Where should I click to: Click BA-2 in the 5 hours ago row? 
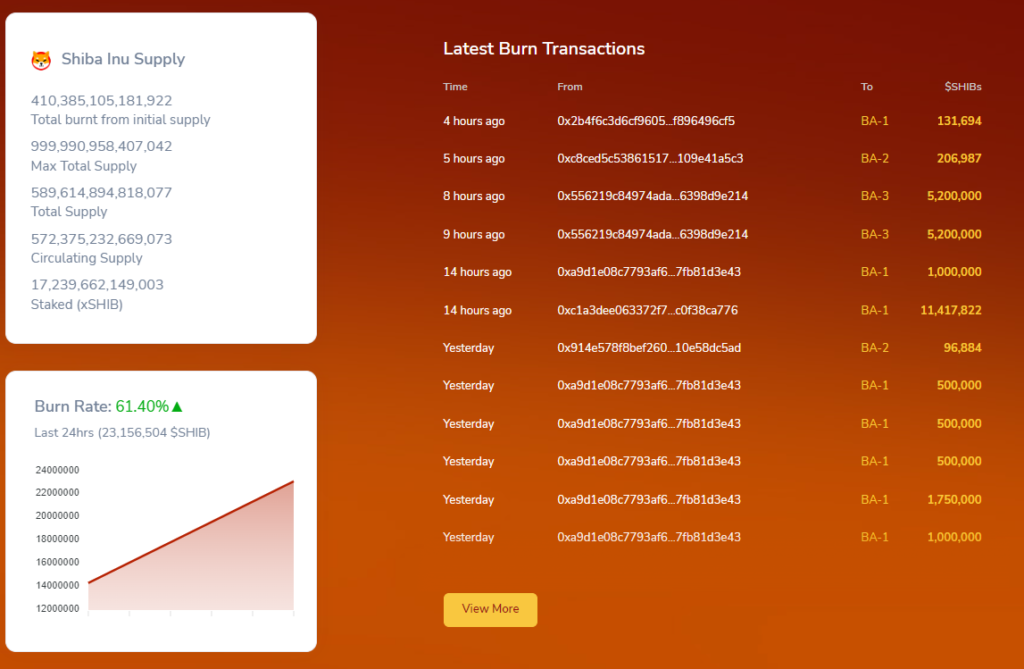point(874,158)
